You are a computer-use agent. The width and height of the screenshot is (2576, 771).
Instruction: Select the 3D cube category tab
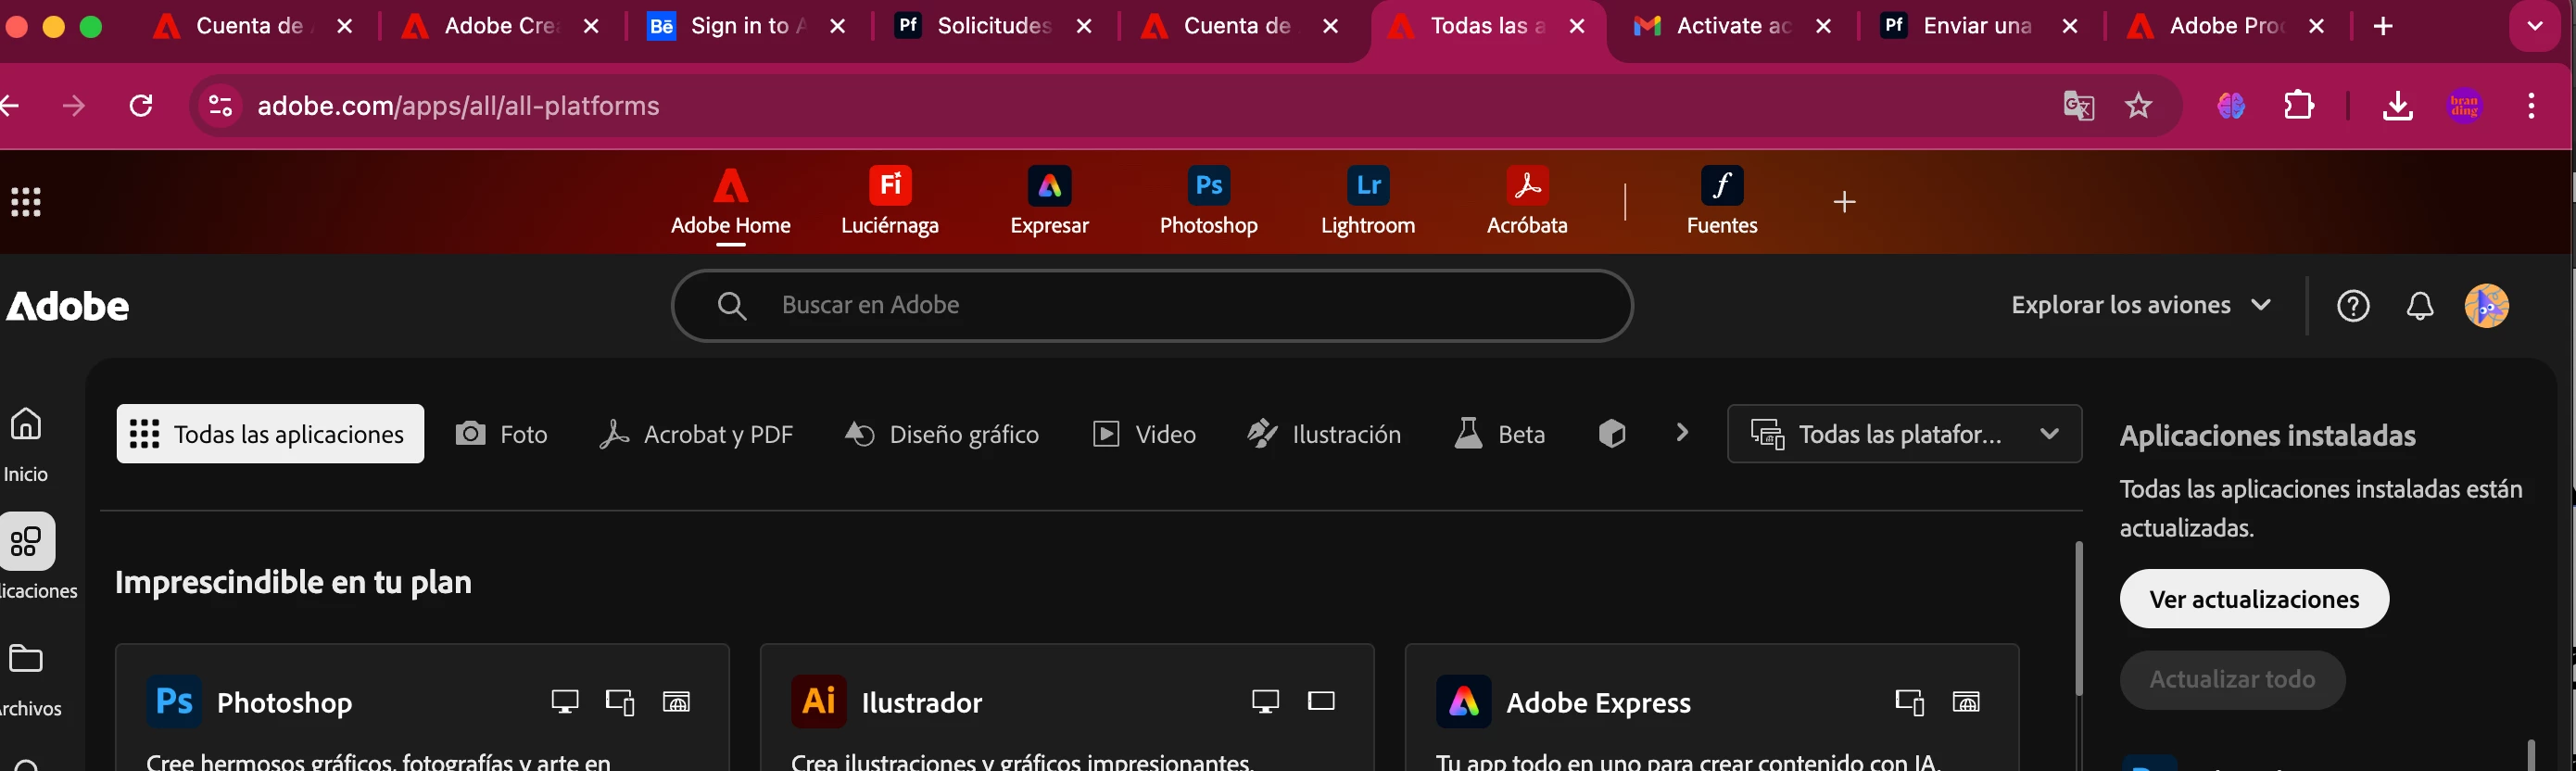click(x=1611, y=433)
